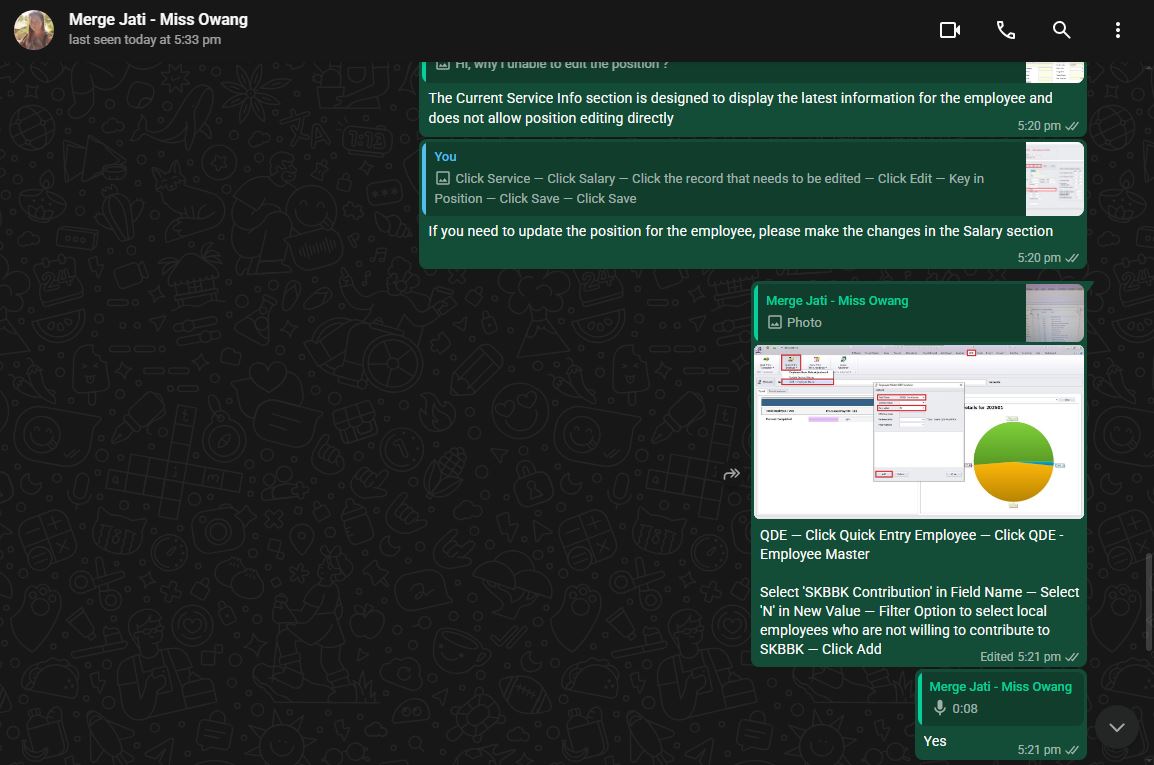This screenshot has height=765, width=1154.
Task: Open the thumbnail in the quoted Click Service reply
Action: pos(1055,179)
